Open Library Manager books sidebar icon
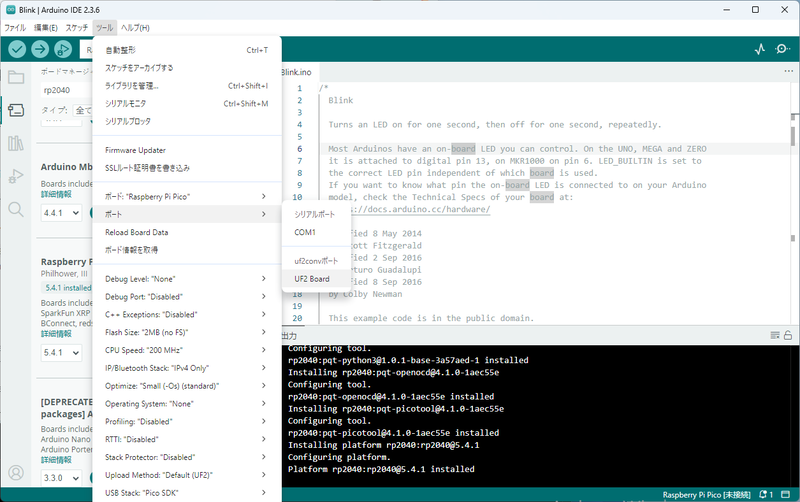 tap(16, 143)
